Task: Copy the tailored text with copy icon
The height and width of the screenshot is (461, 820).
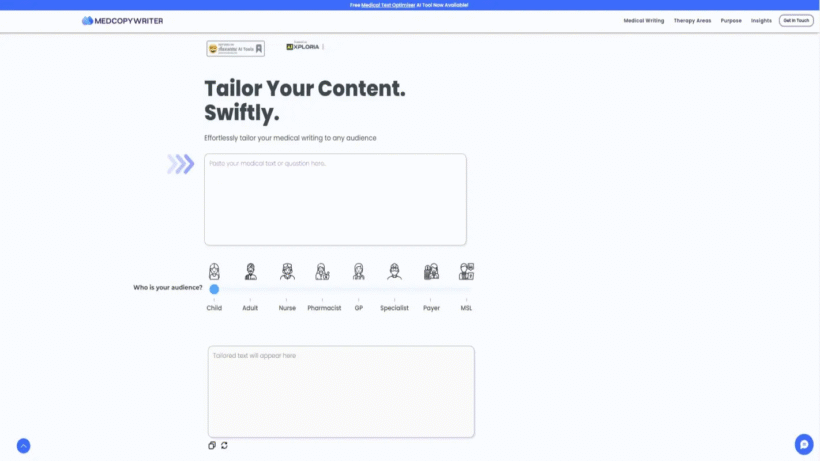Action: coord(212,445)
